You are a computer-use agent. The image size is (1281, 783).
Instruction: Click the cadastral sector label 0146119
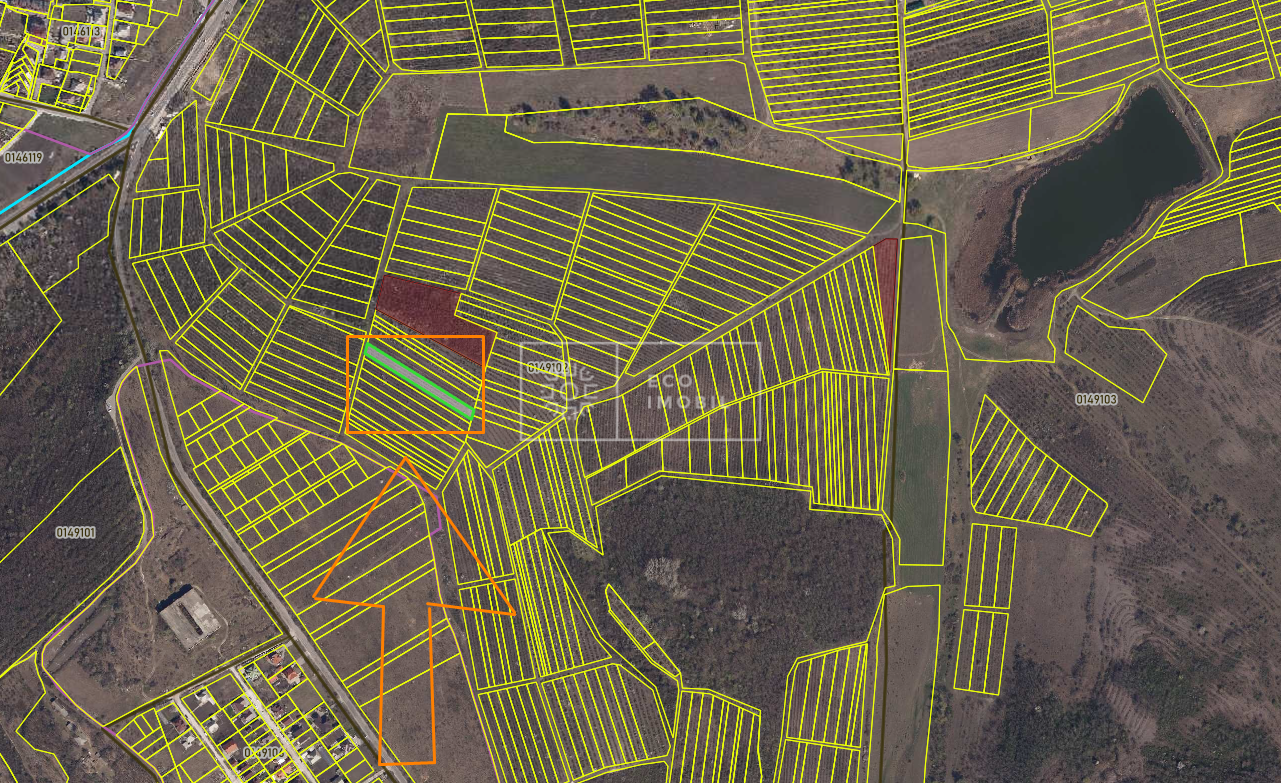point(23,157)
